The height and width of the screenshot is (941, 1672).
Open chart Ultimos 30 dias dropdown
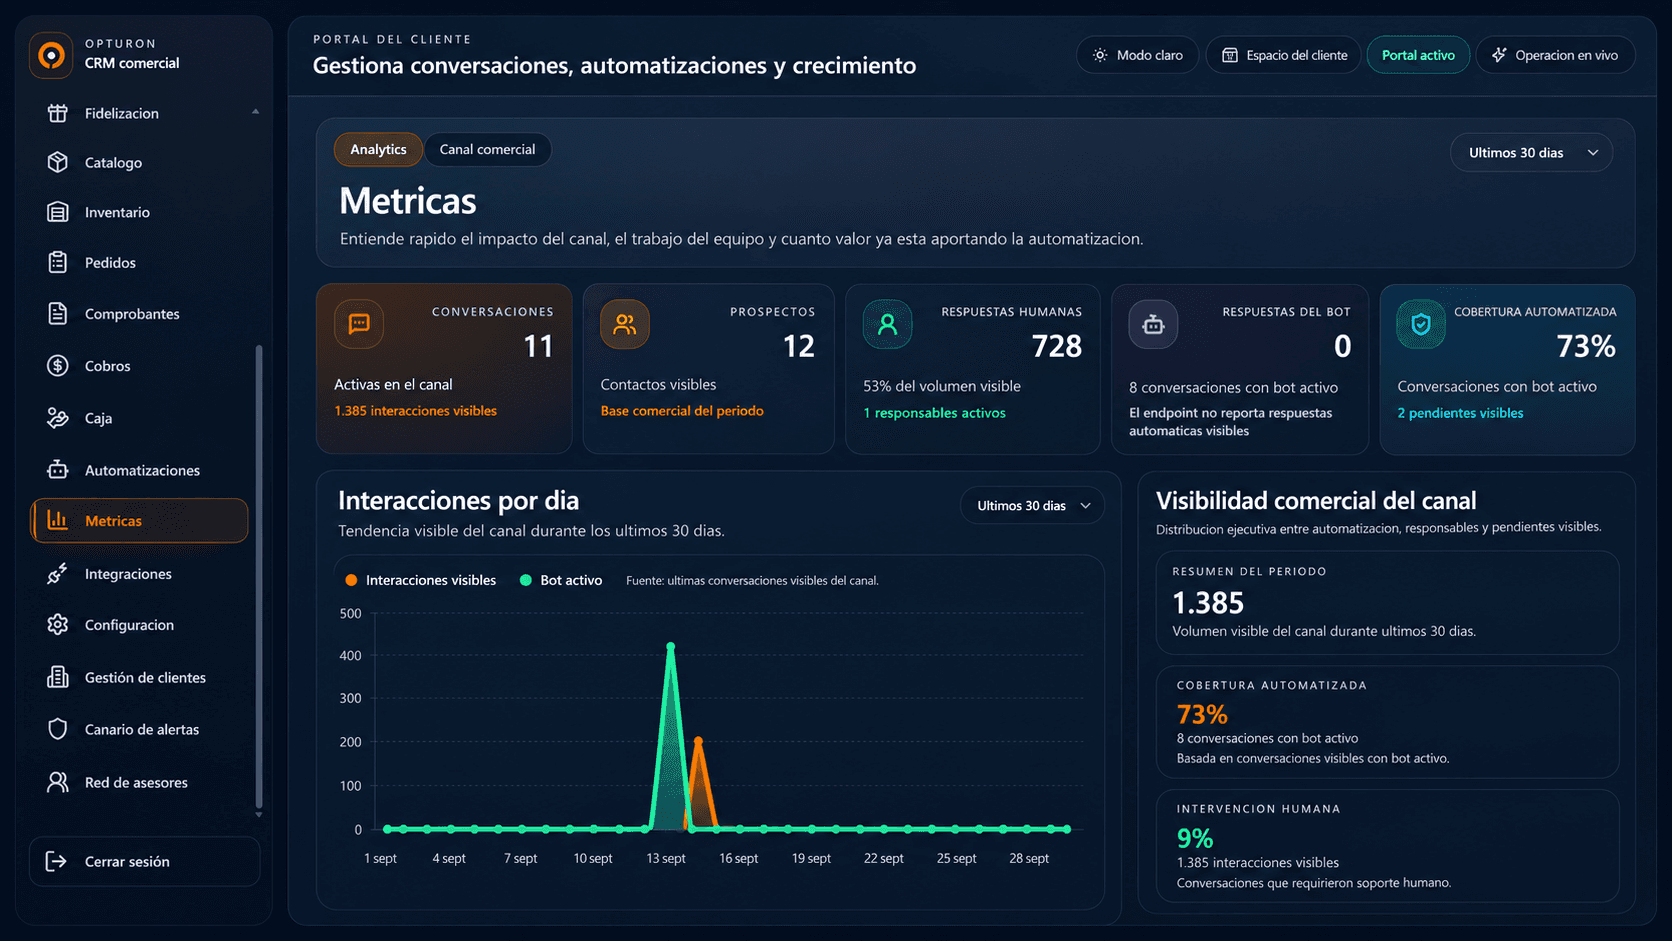pyautogui.click(x=1033, y=506)
